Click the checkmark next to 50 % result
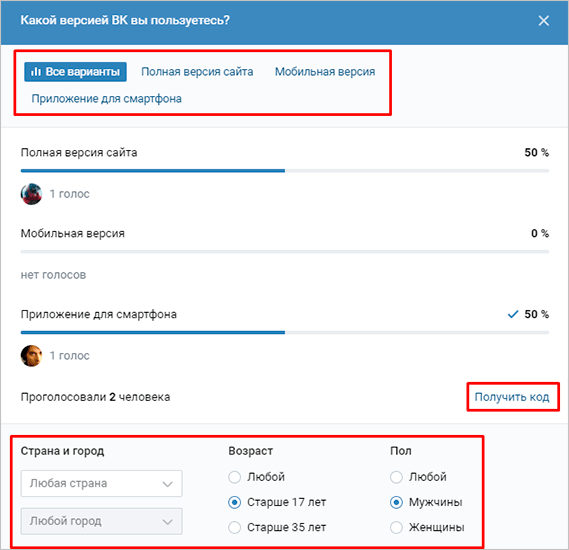569x550 pixels. (x=513, y=314)
